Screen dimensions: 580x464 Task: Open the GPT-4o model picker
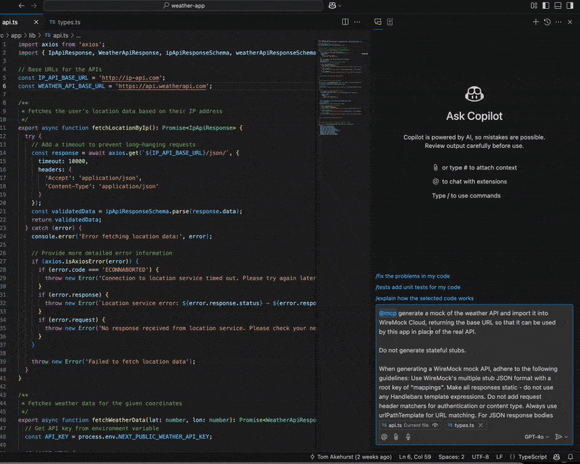click(x=536, y=437)
